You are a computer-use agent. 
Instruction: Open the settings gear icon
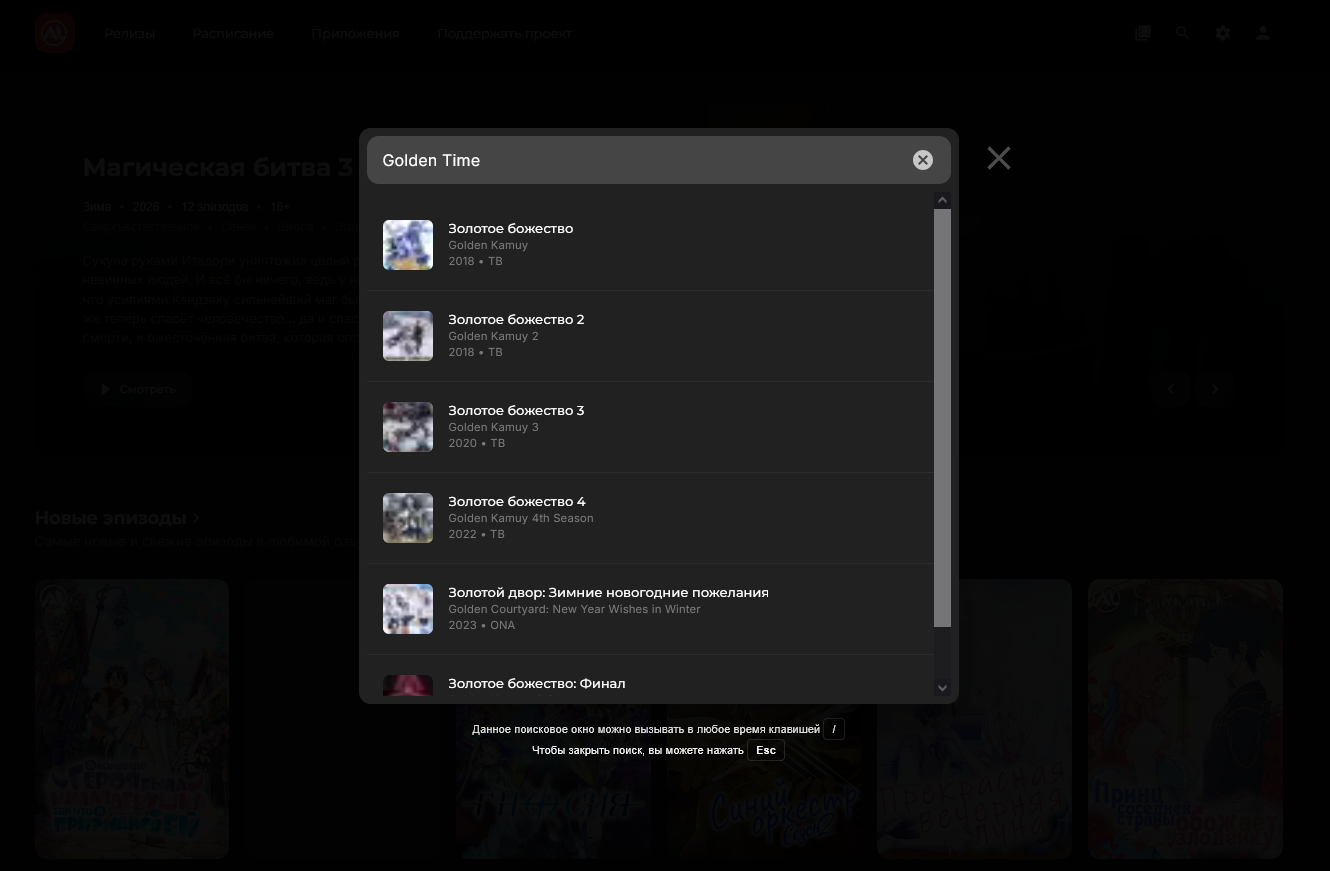[x=1223, y=33]
